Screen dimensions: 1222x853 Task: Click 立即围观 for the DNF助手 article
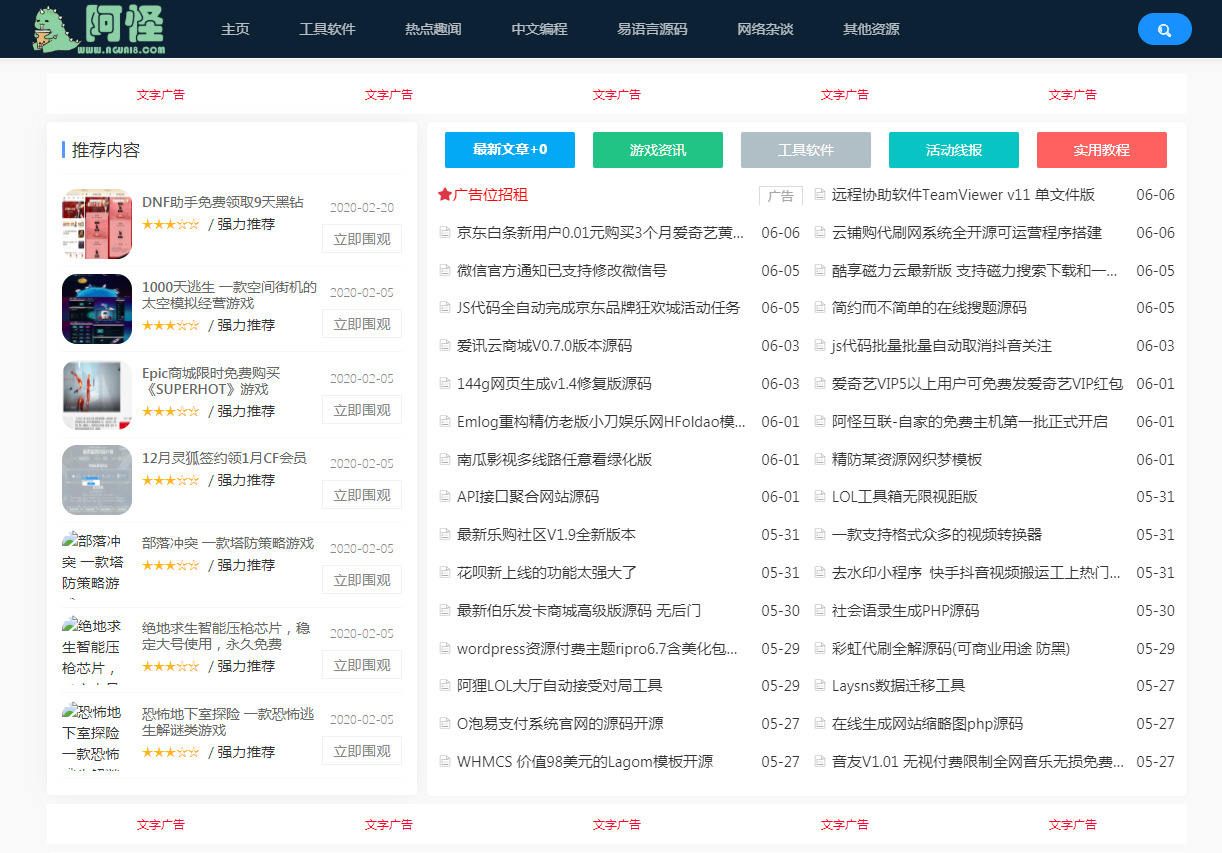coord(361,238)
